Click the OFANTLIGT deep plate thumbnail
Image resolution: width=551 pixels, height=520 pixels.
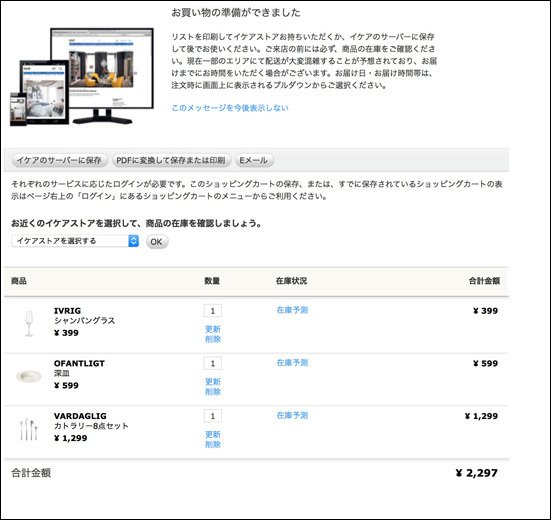(x=29, y=376)
